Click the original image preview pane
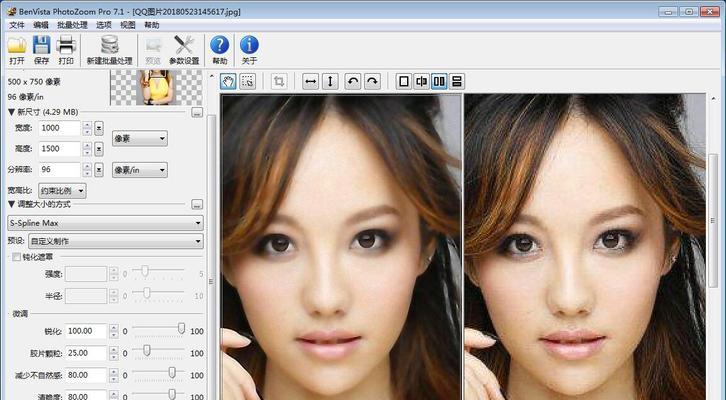 341,247
